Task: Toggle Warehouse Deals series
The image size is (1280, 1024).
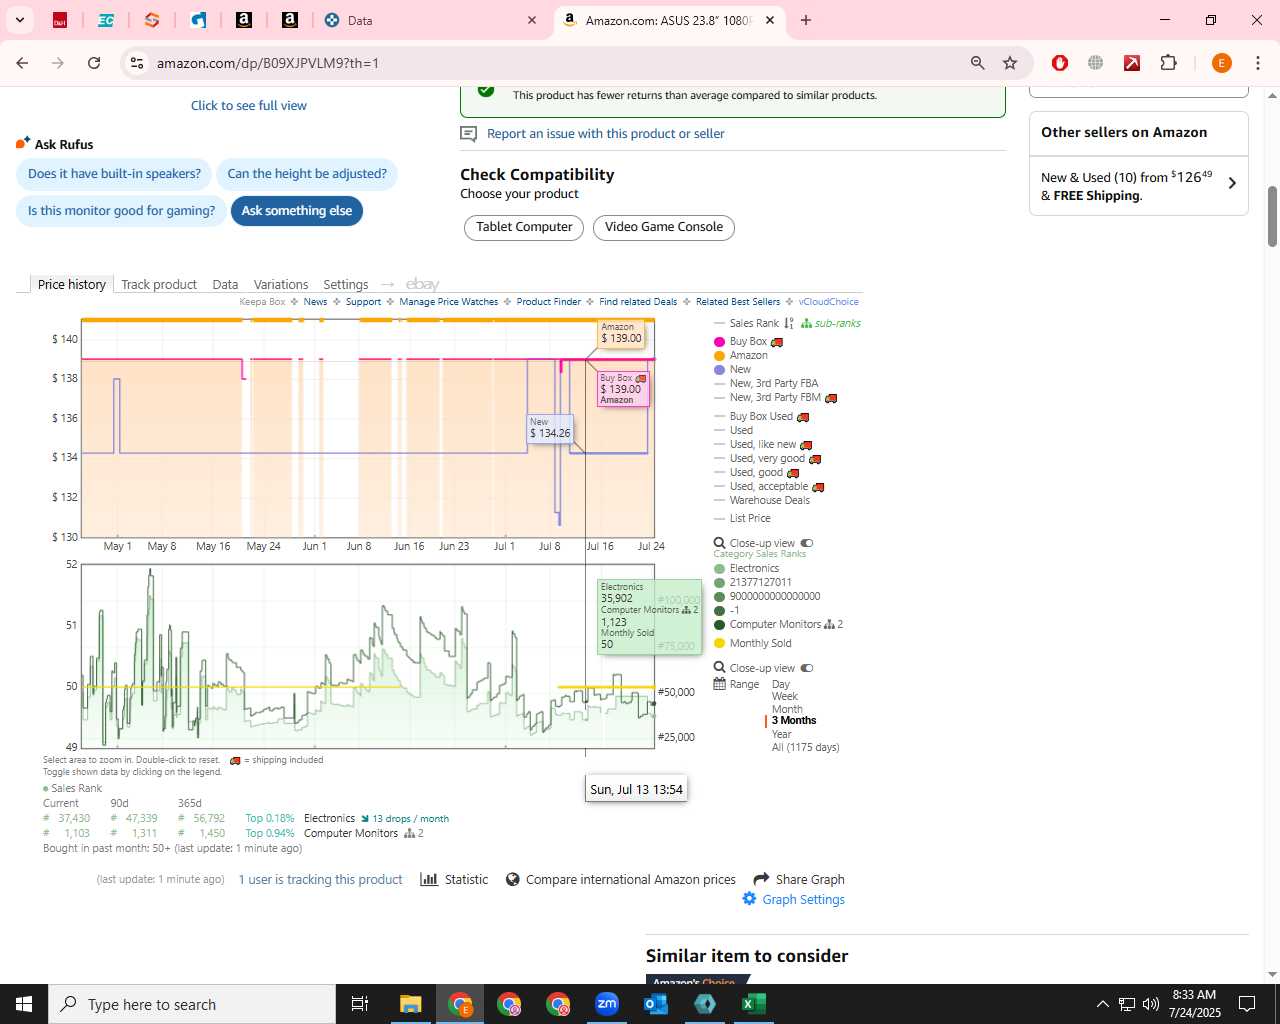Action: 762,500
